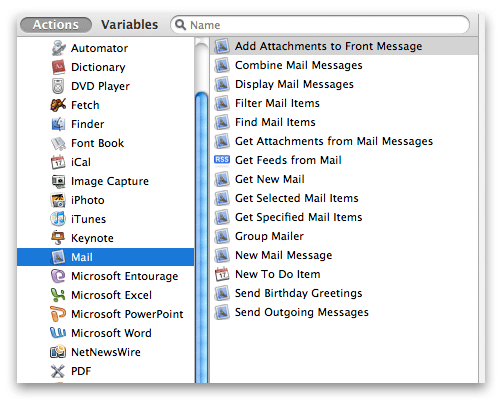This screenshot has width=502, height=407.
Task: Select the Find Mail Items action
Action: pos(344,122)
